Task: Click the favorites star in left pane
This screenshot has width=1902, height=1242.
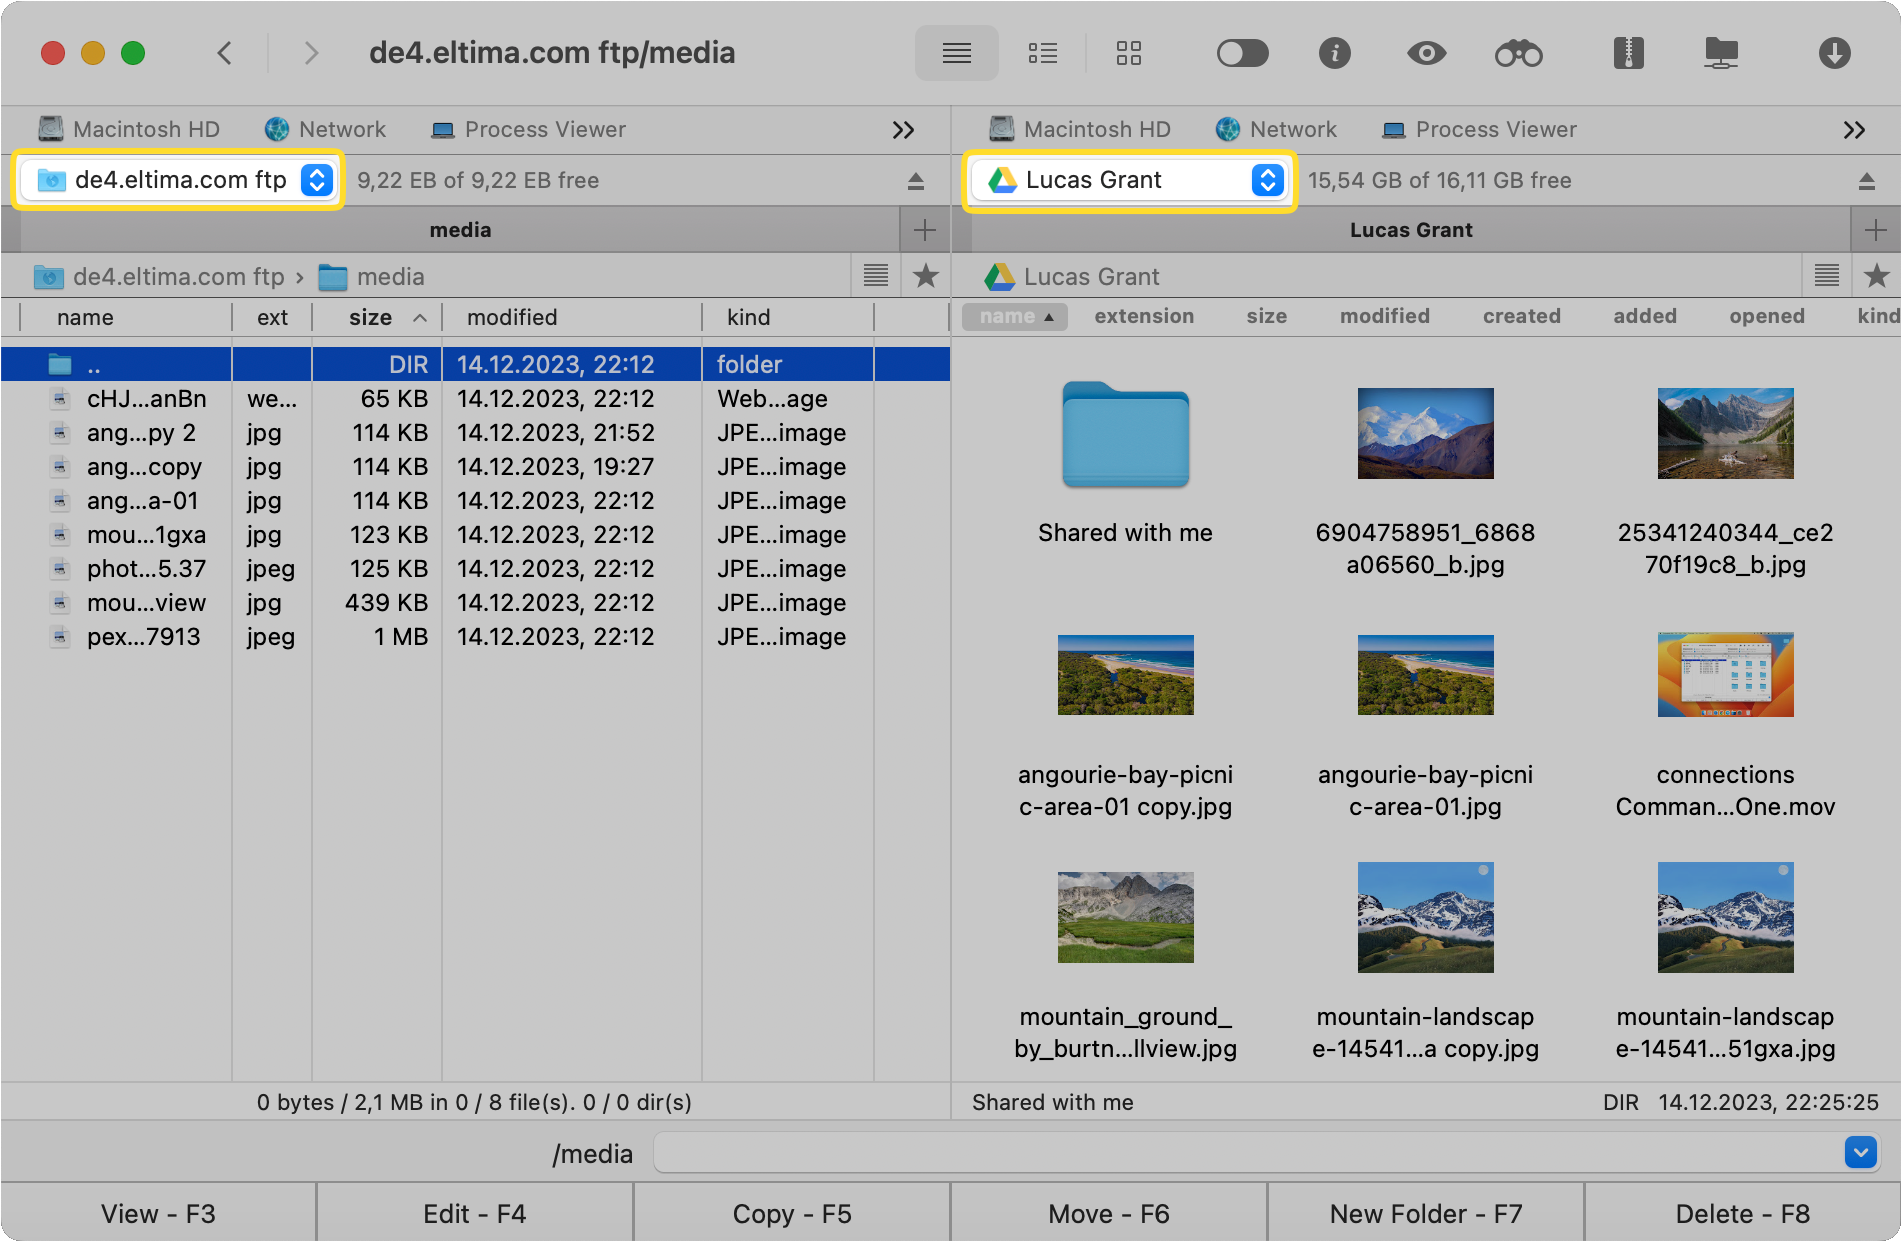Action: [x=926, y=276]
